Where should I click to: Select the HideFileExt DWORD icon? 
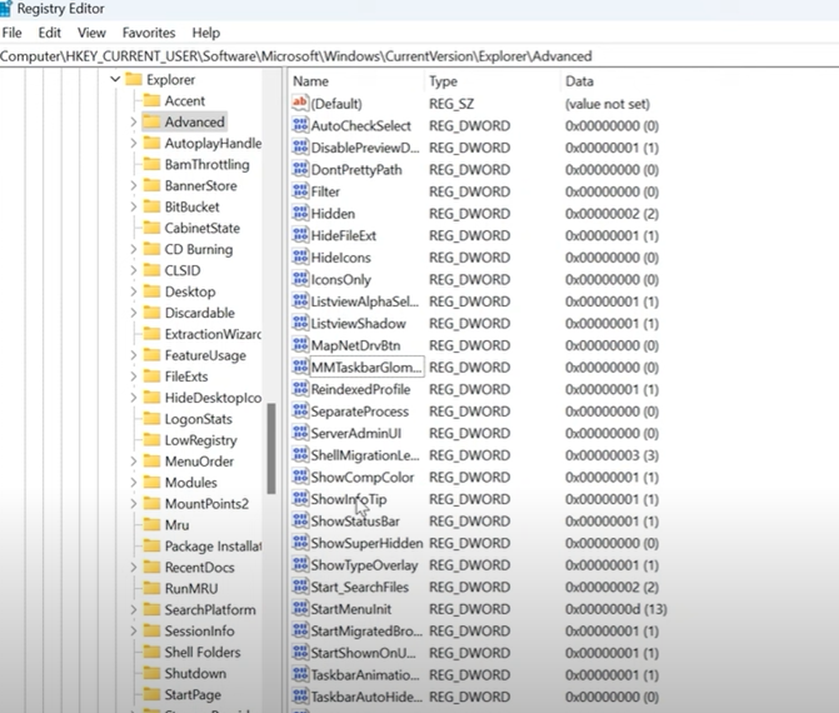pos(300,235)
